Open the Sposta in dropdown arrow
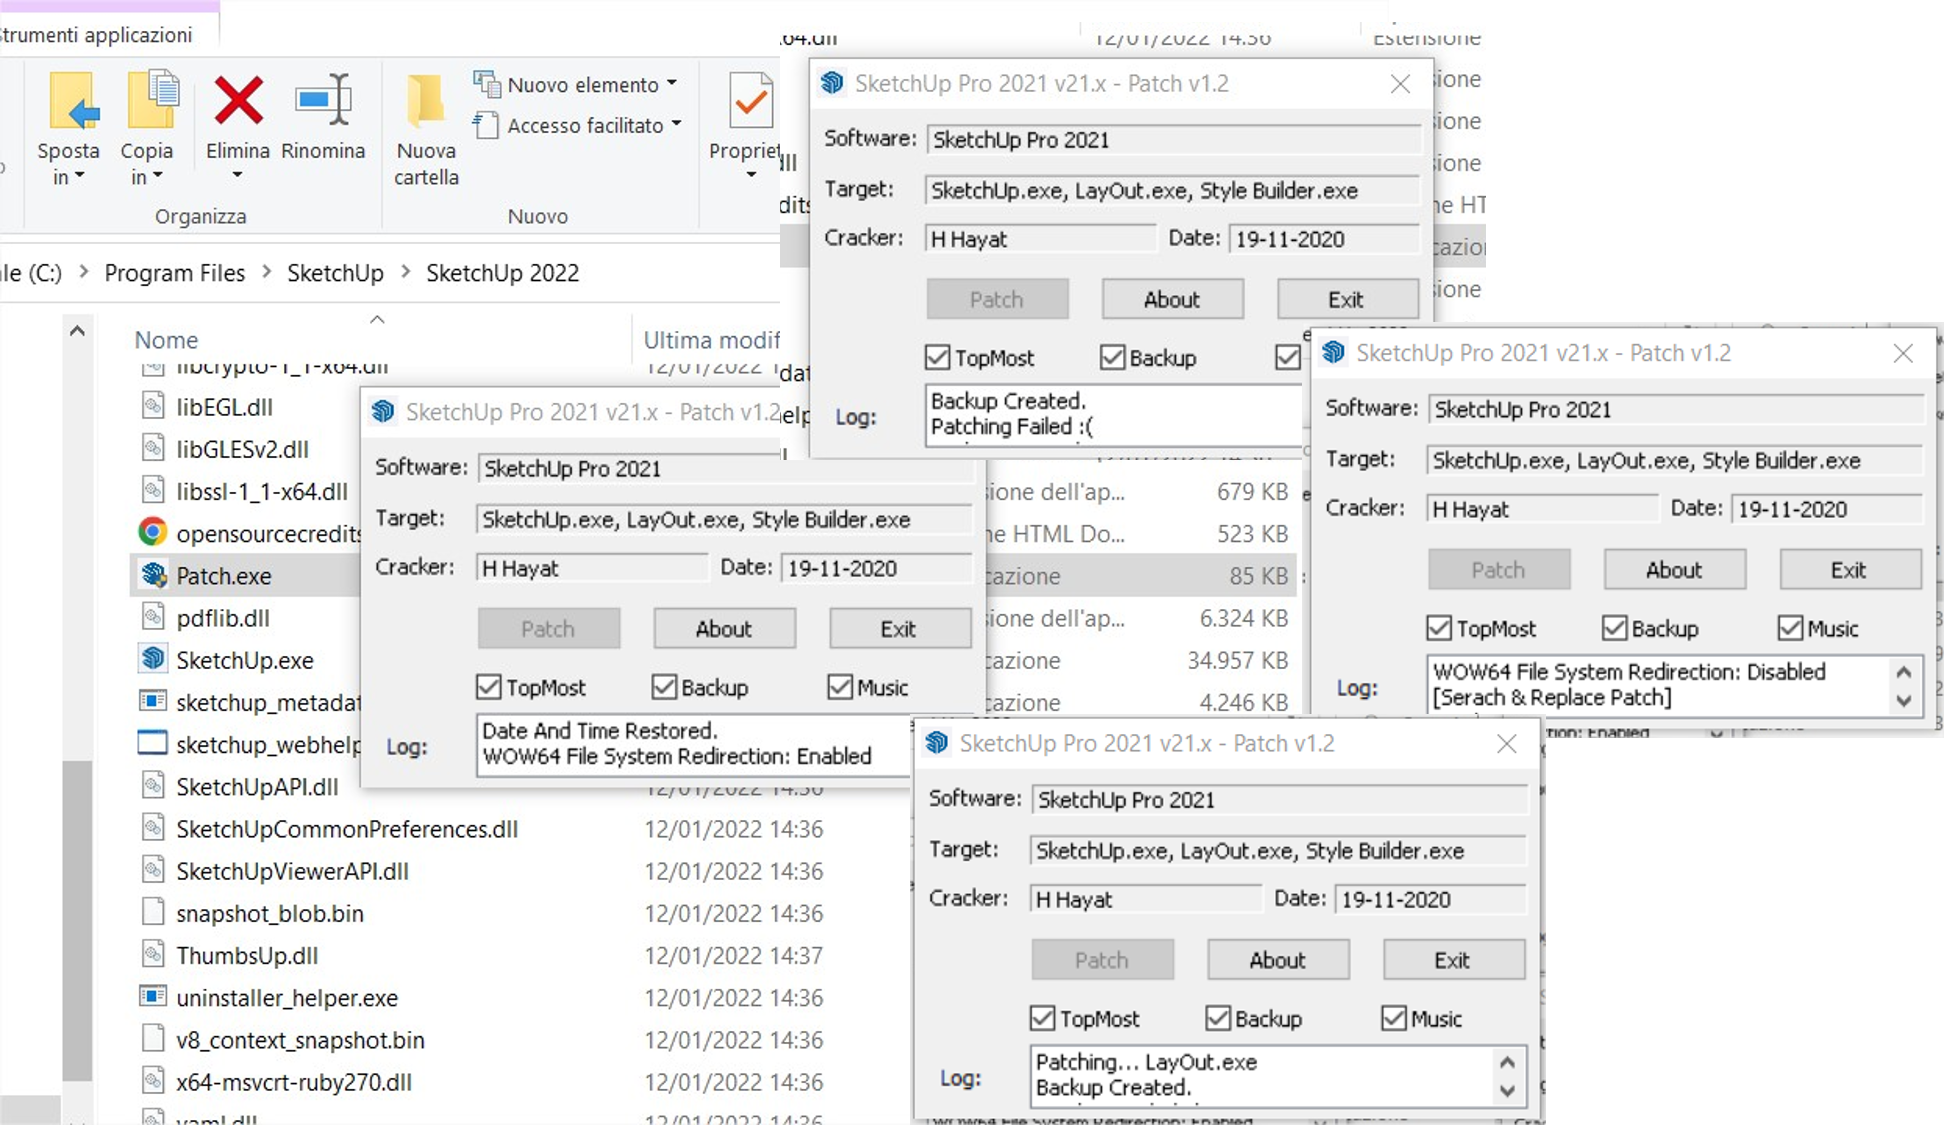The image size is (1944, 1125). point(80,177)
